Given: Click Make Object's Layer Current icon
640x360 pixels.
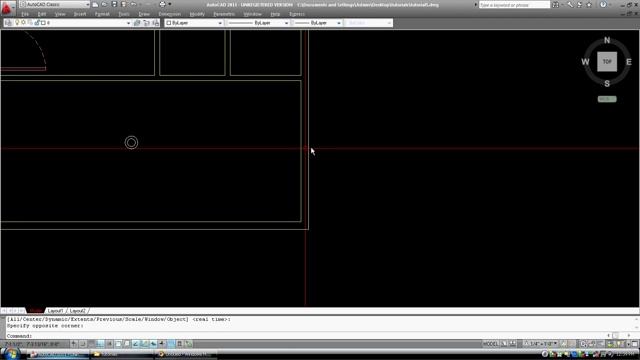Looking at the screenshot, I should coord(137,23).
